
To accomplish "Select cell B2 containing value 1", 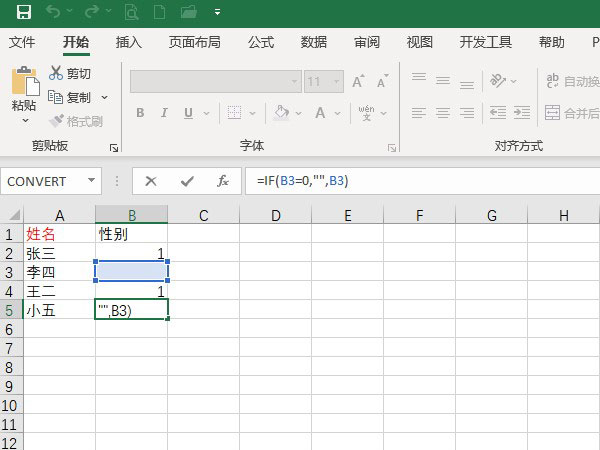I will pos(131,253).
